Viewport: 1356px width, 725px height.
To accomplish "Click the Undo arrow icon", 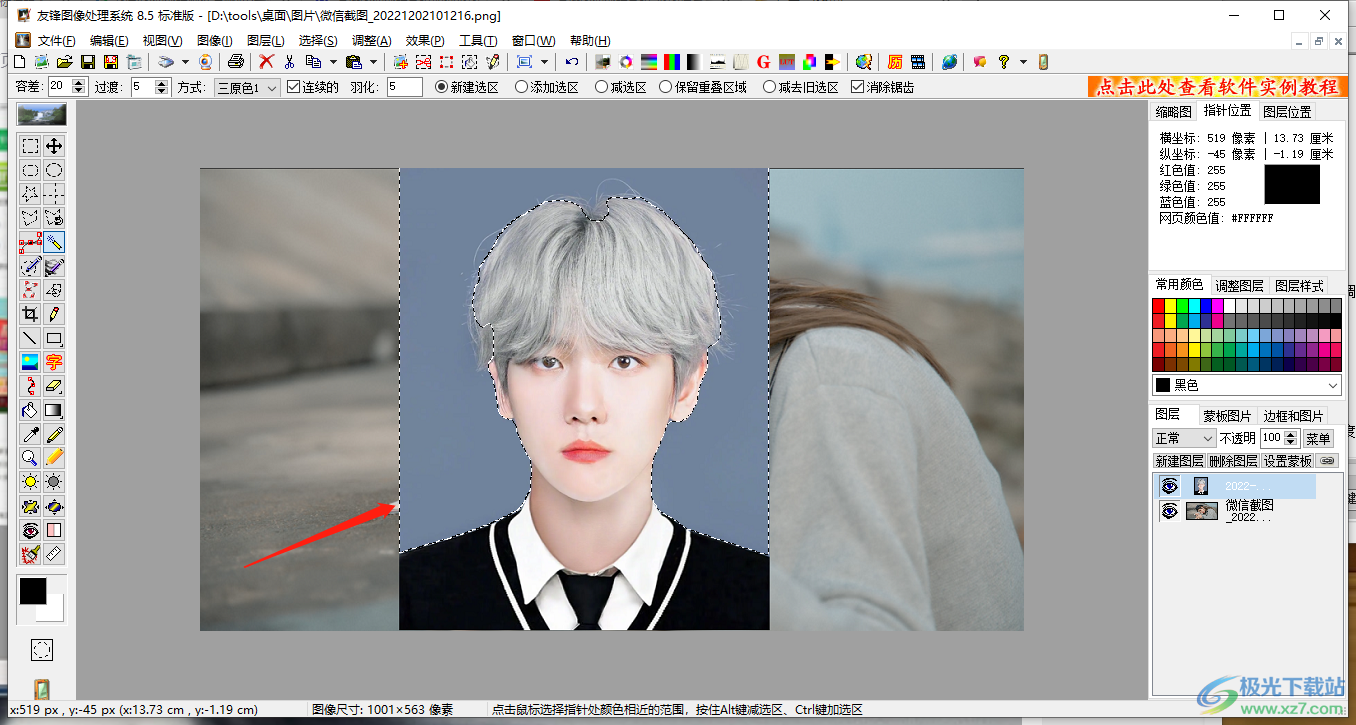I will tap(572, 62).
